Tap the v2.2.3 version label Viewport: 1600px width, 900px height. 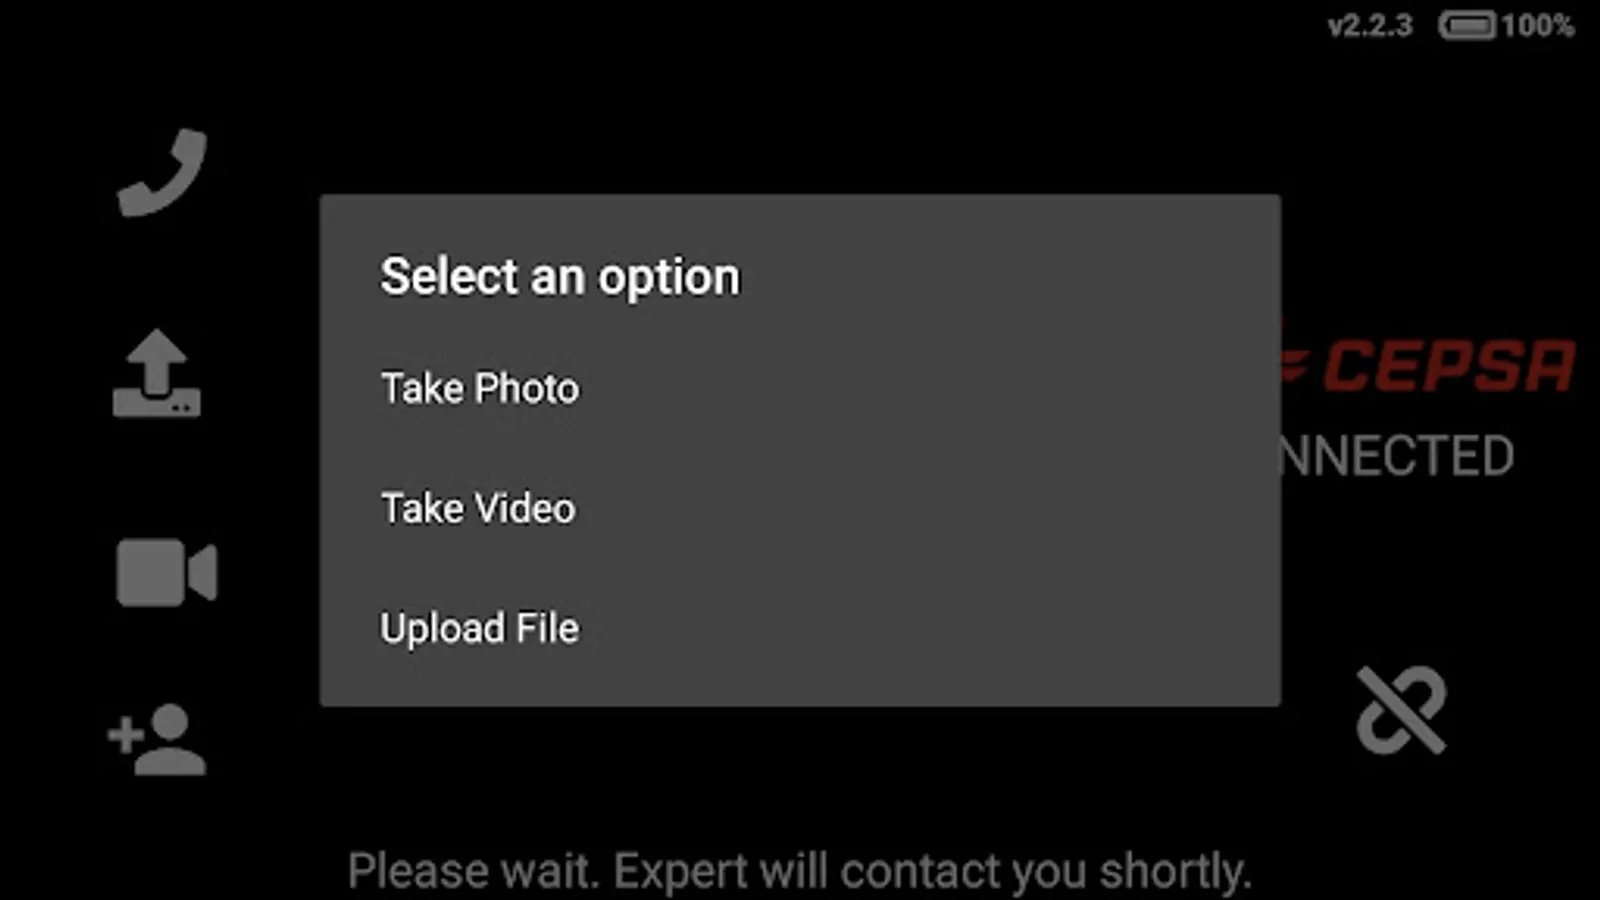tap(1370, 25)
